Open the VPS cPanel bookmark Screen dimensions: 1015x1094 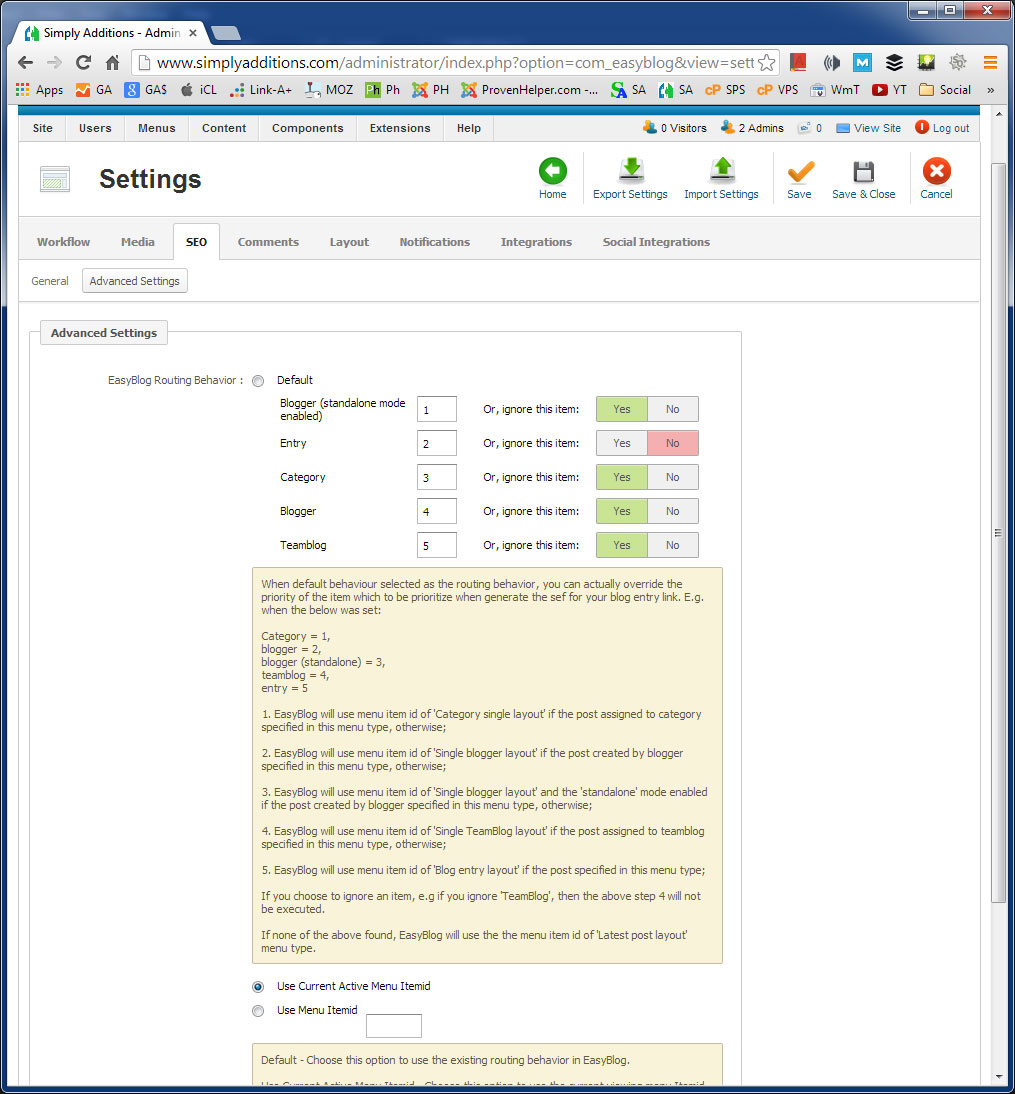coord(777,90)
